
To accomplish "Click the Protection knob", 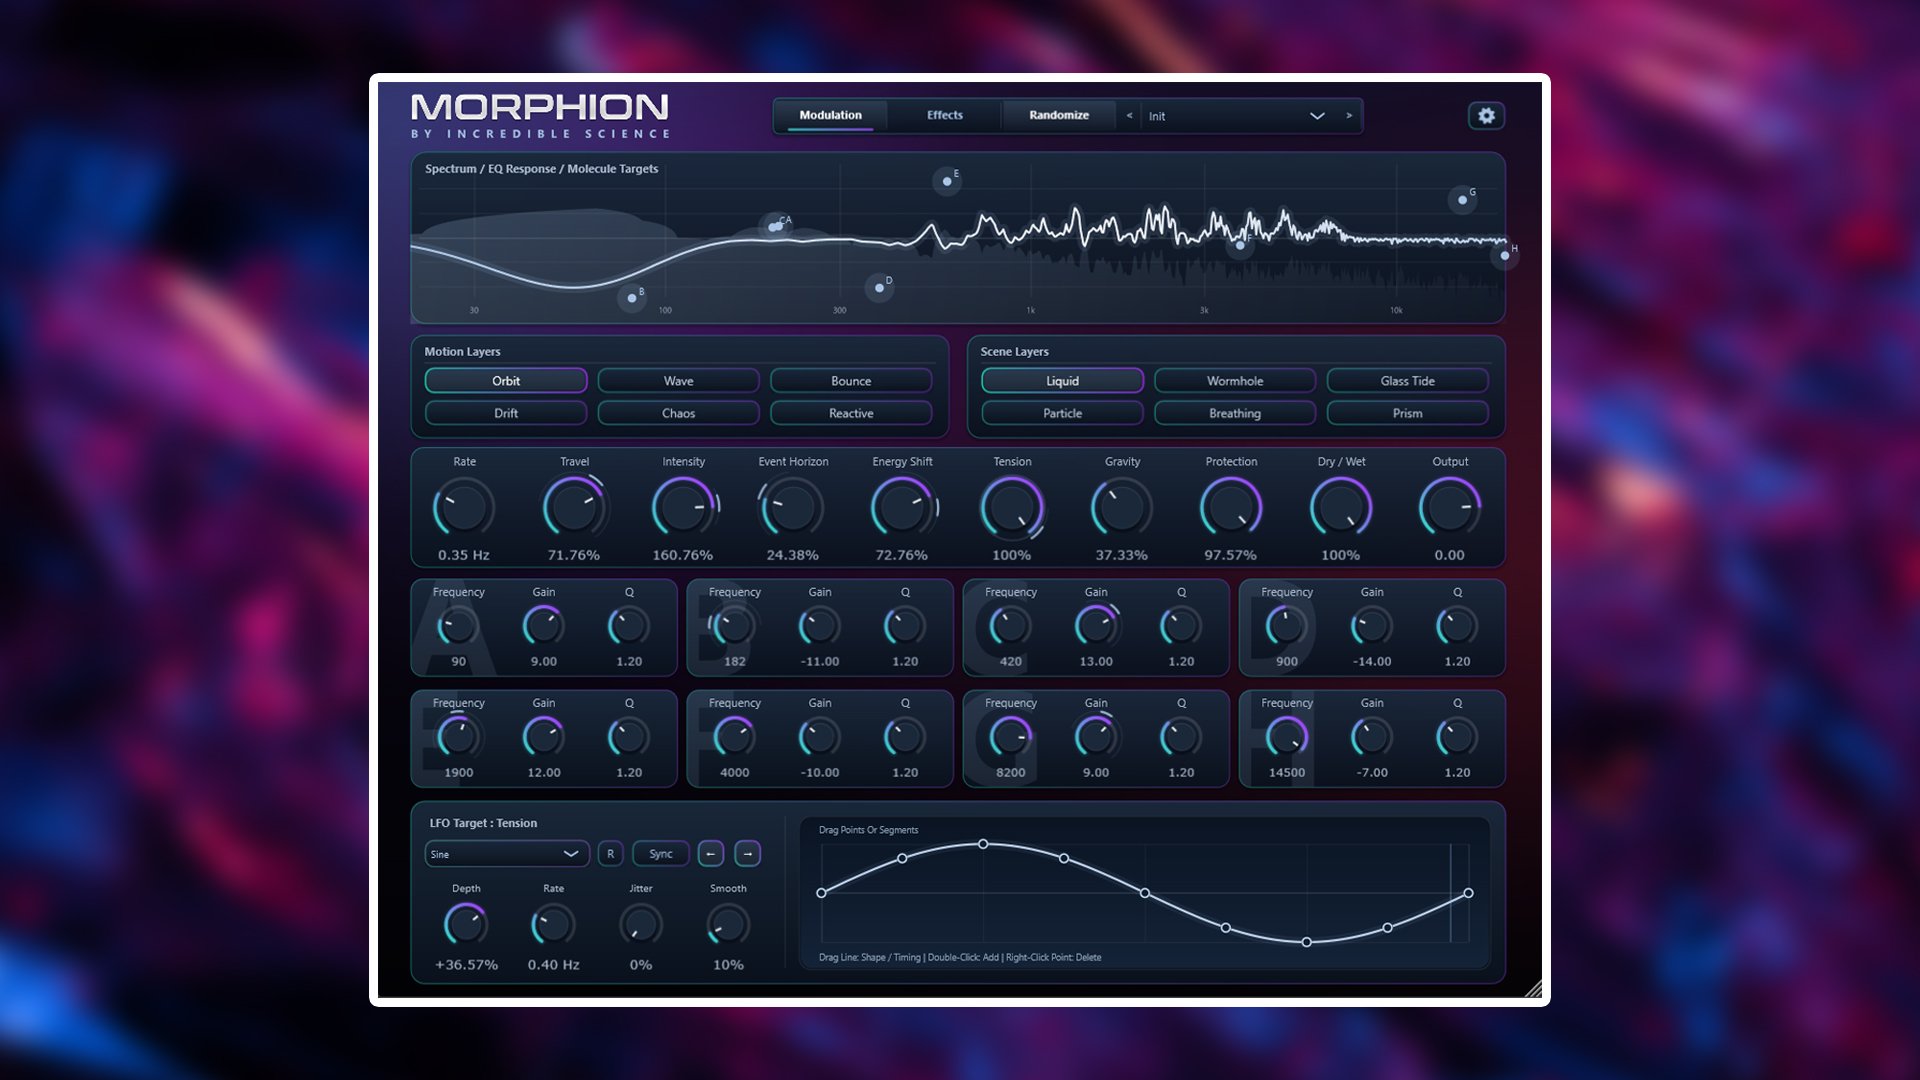I will [1231, 508].
